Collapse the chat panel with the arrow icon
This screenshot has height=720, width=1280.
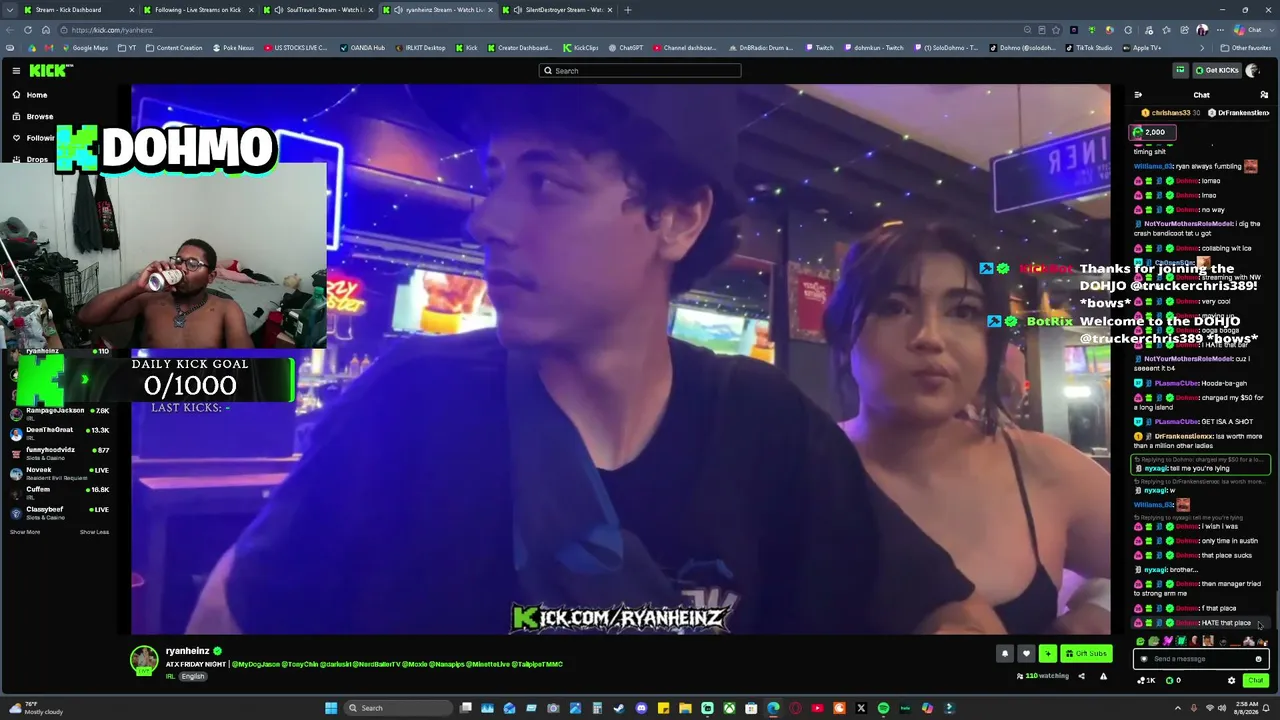coord(1138,95)
